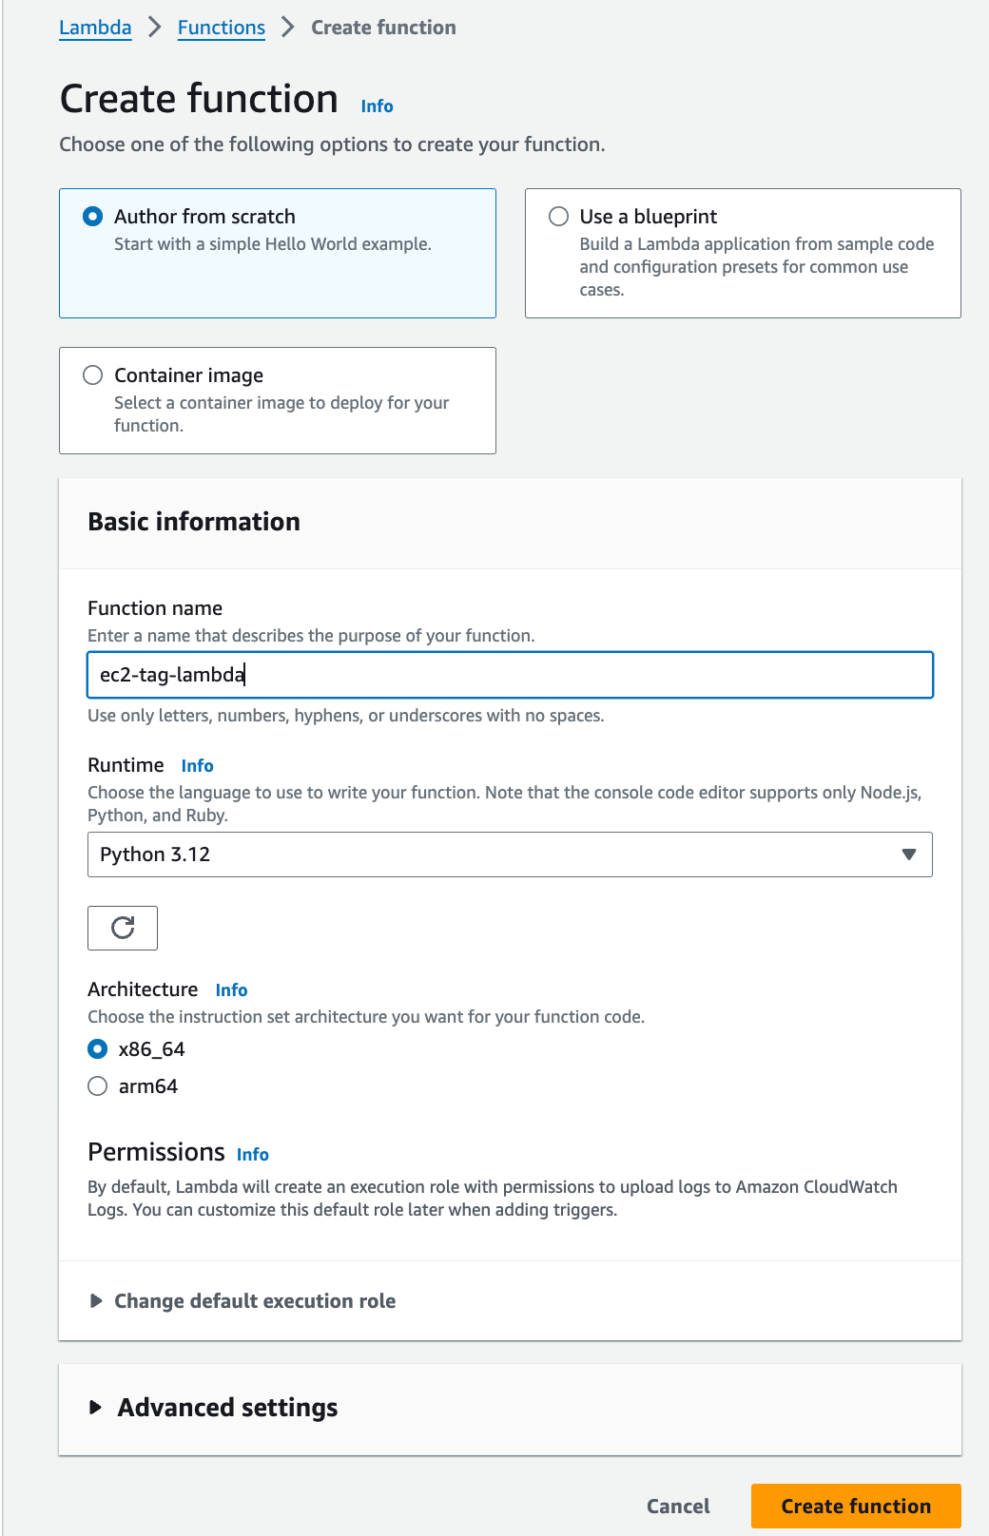Image resolution: width=989 pixels, height=1536 pixels.
Task: Navigate to Lambda via breadcrumb
Action: [94, 27]
